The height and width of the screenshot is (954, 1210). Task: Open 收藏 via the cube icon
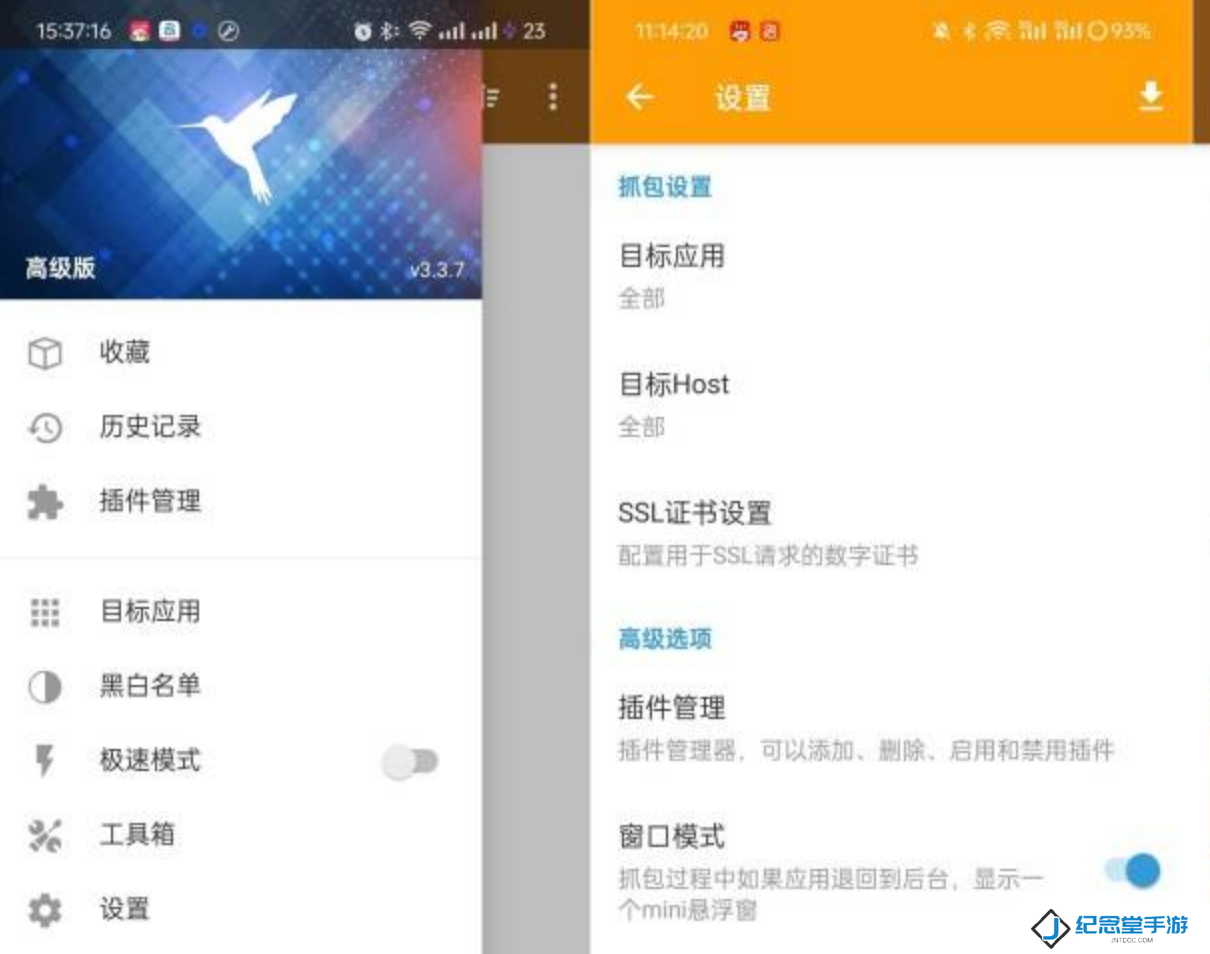[x=44, y=353]
